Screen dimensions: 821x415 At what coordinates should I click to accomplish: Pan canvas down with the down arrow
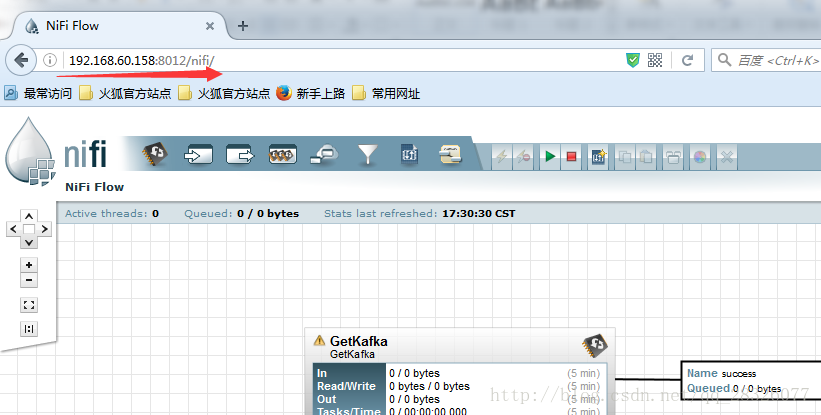[x=29, y=242]
